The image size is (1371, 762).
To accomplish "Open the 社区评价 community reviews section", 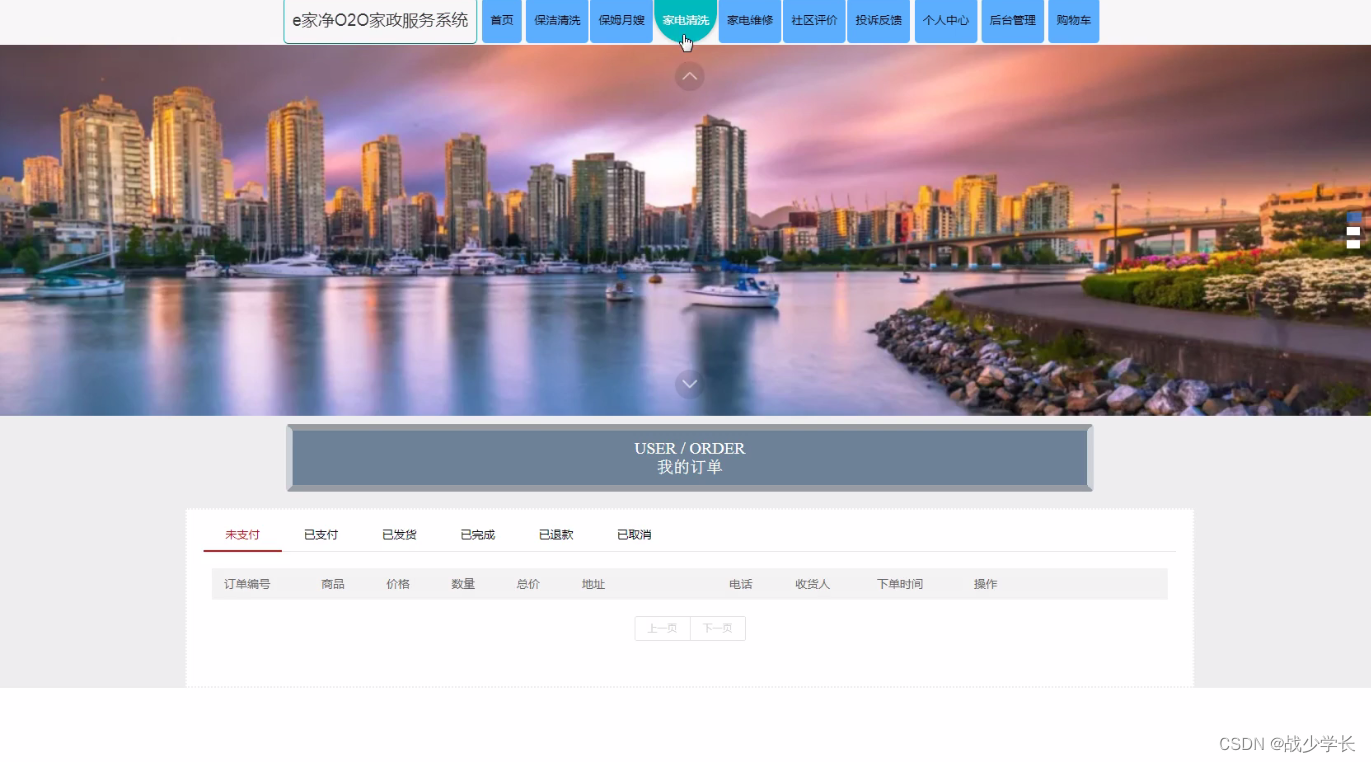I will 813,21.
